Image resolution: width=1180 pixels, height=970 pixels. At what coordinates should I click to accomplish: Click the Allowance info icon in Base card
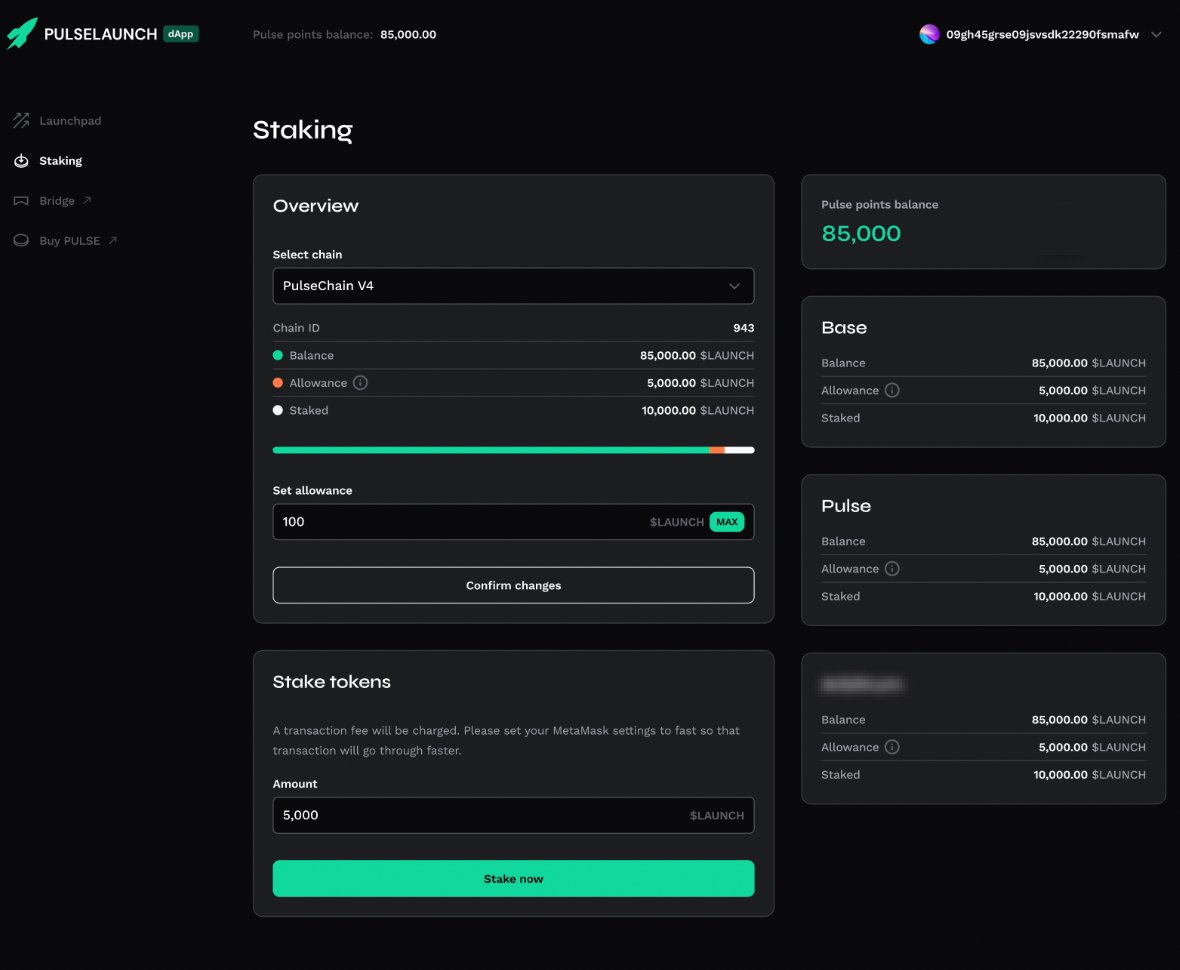pos(890,390)
